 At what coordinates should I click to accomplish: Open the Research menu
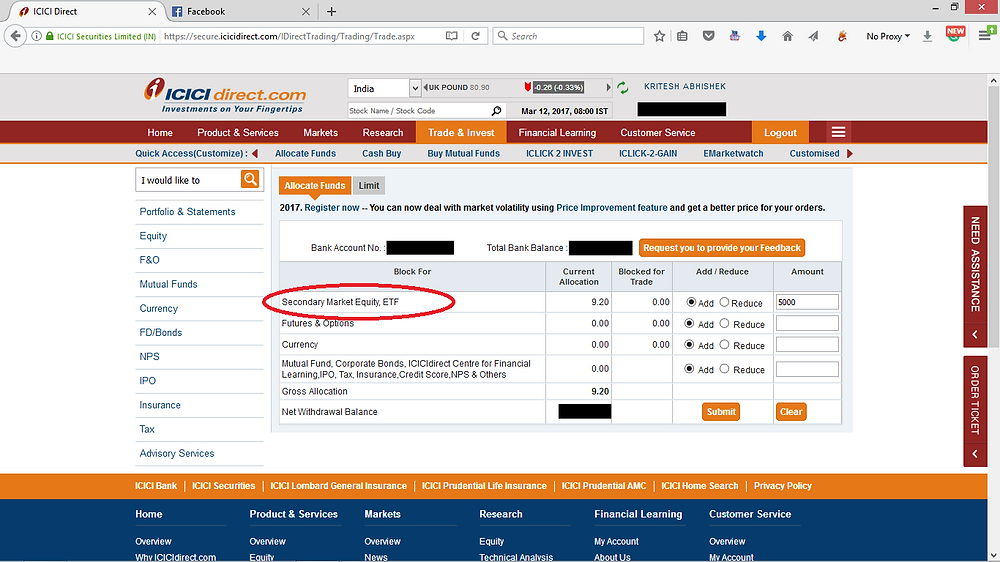383,132
